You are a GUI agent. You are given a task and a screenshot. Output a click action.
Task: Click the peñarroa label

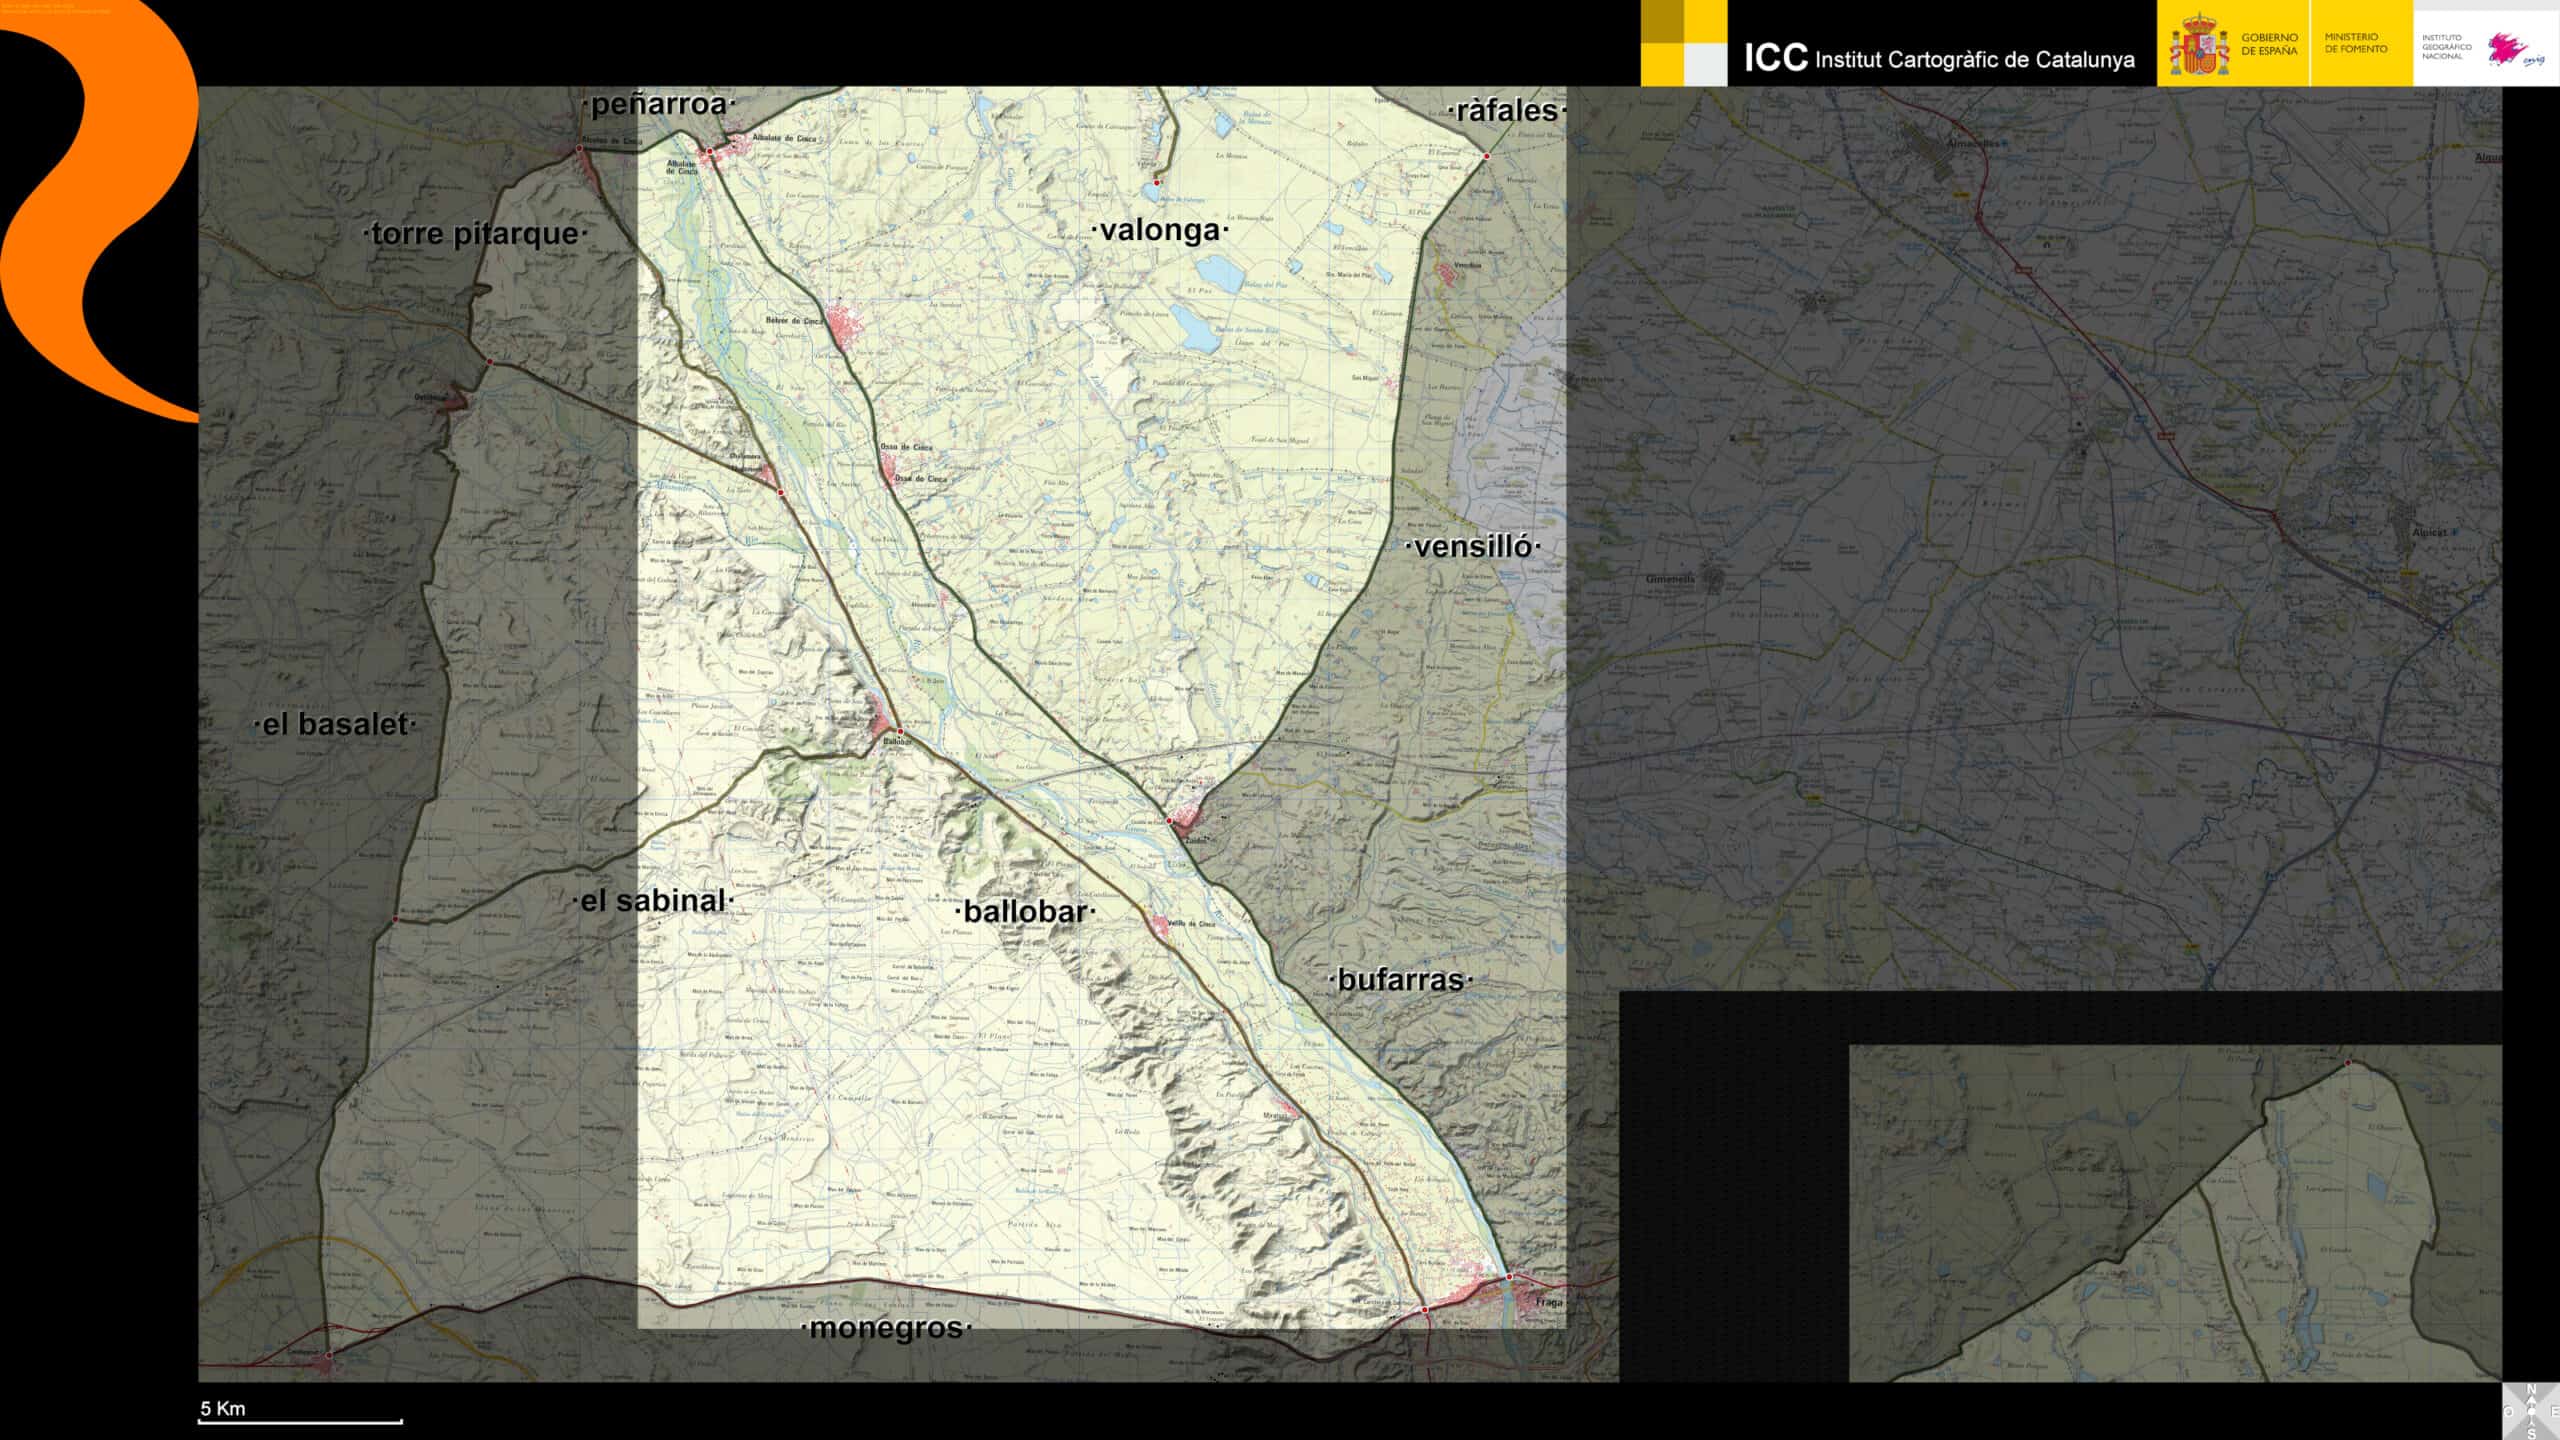pos(658,104)
